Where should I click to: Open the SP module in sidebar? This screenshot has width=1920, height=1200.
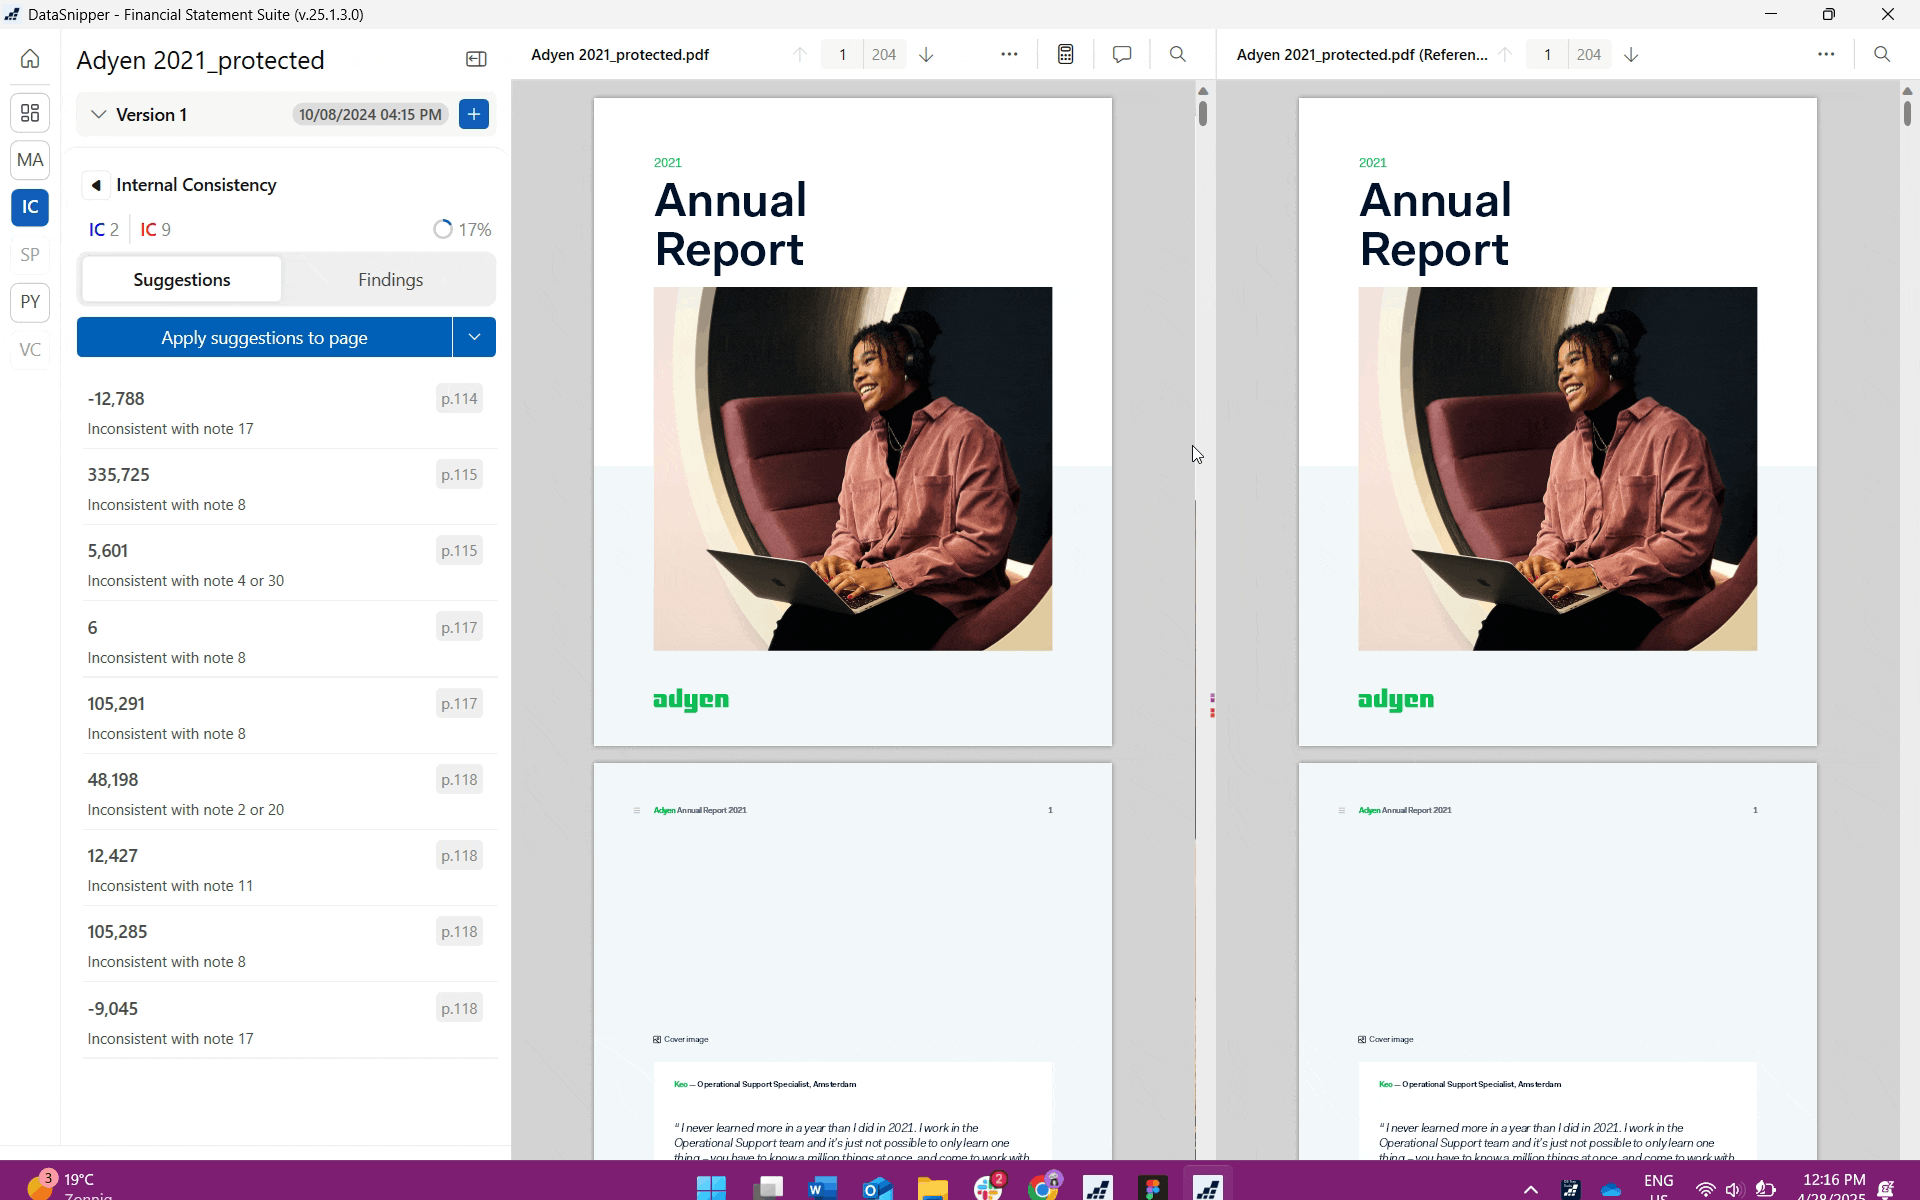30,255
